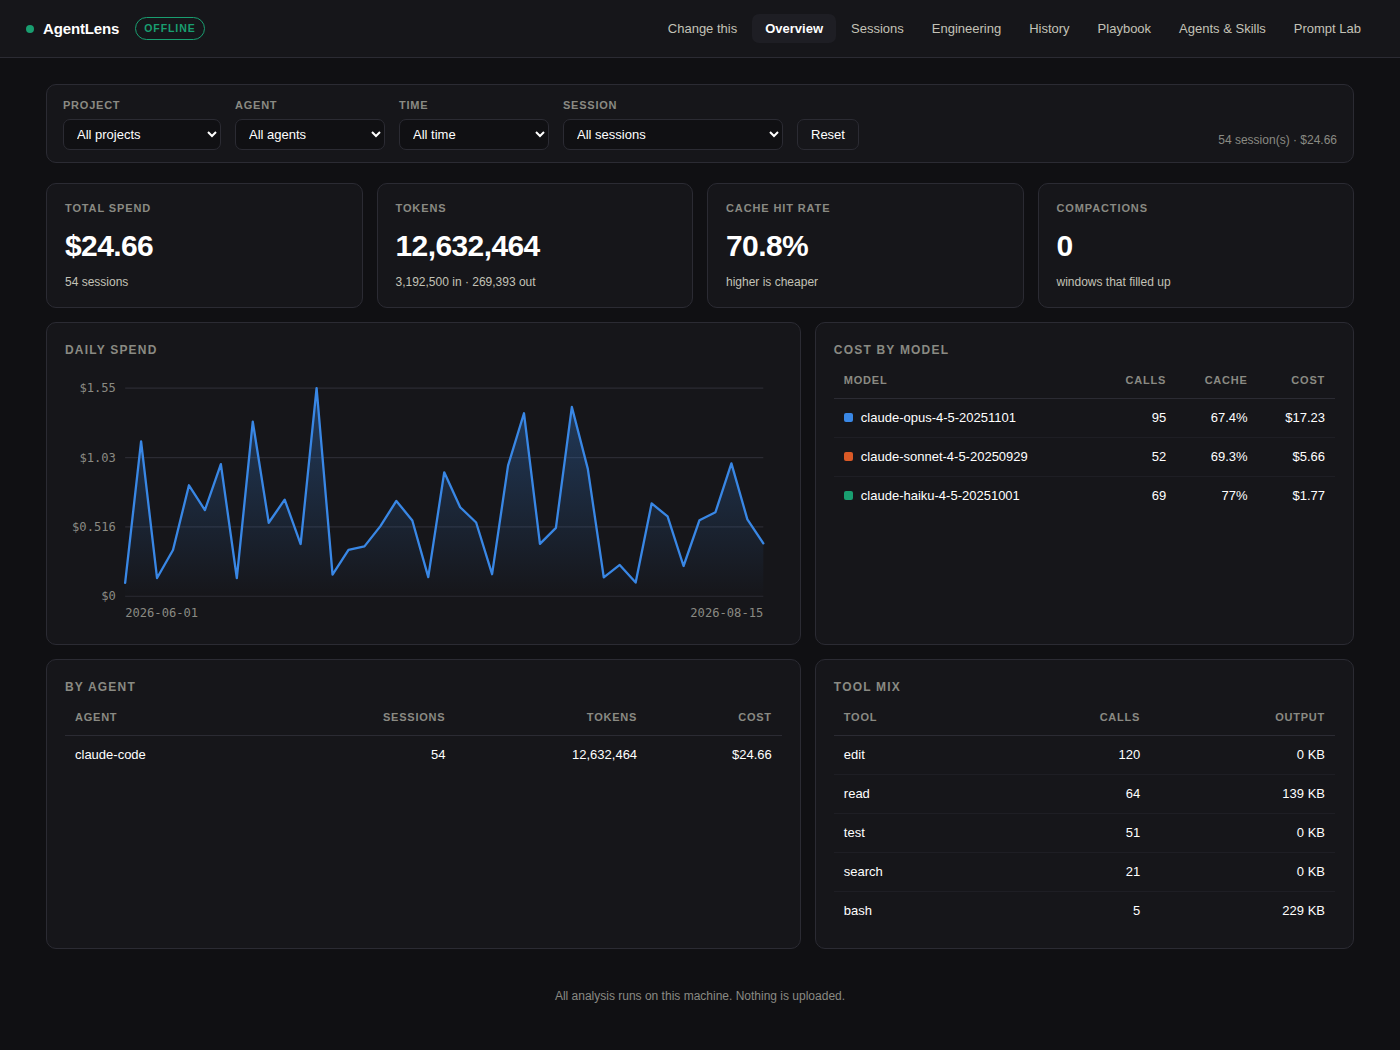Select the test tool row
This screenshot has height=1050, width=1400.
(x=1084, y=833)
